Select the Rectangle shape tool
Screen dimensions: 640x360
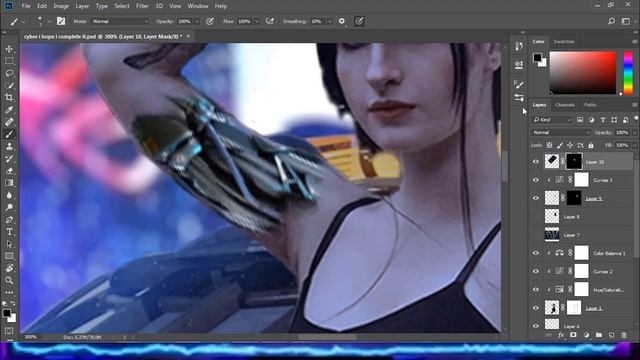click(9, 256)
